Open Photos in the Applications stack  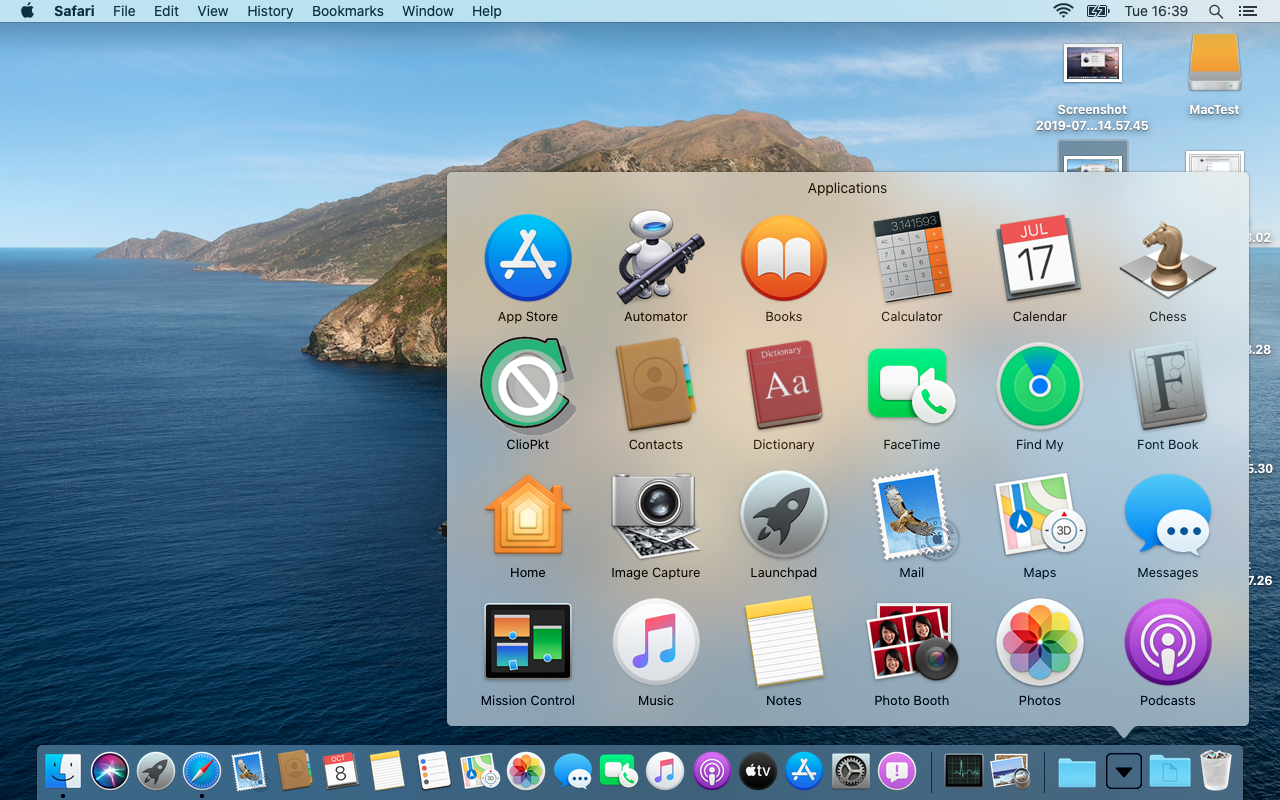tap(1040, 642)
